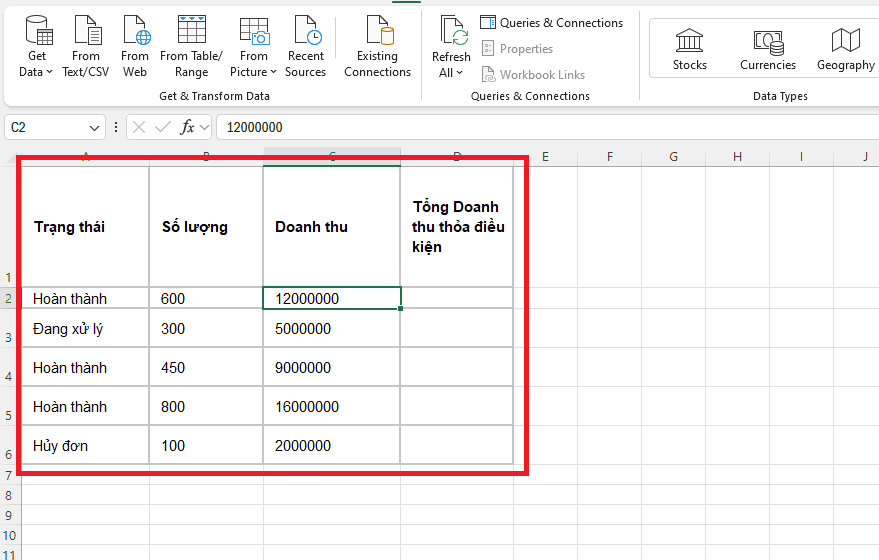Select revenue cell 5000000
The image size is (879, 560).
click(332, 328)
